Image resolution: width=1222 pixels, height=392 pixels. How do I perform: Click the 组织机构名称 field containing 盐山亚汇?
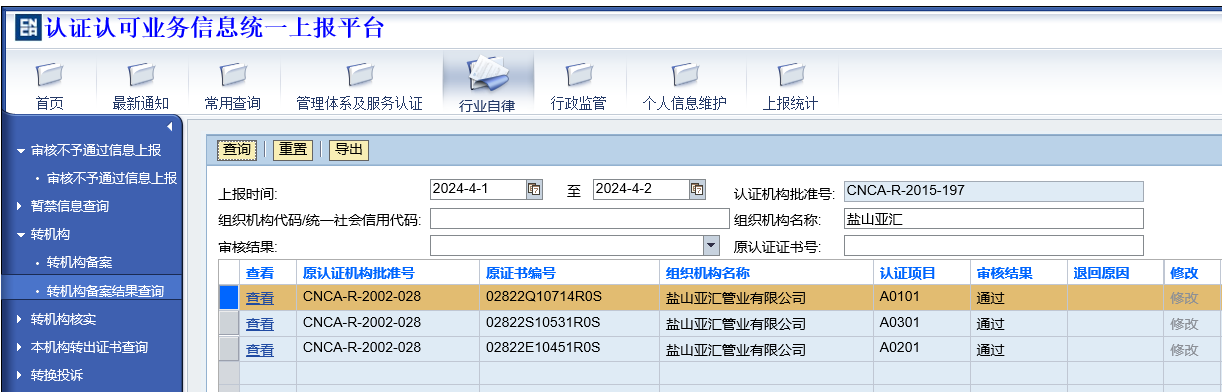coord(993,218)
